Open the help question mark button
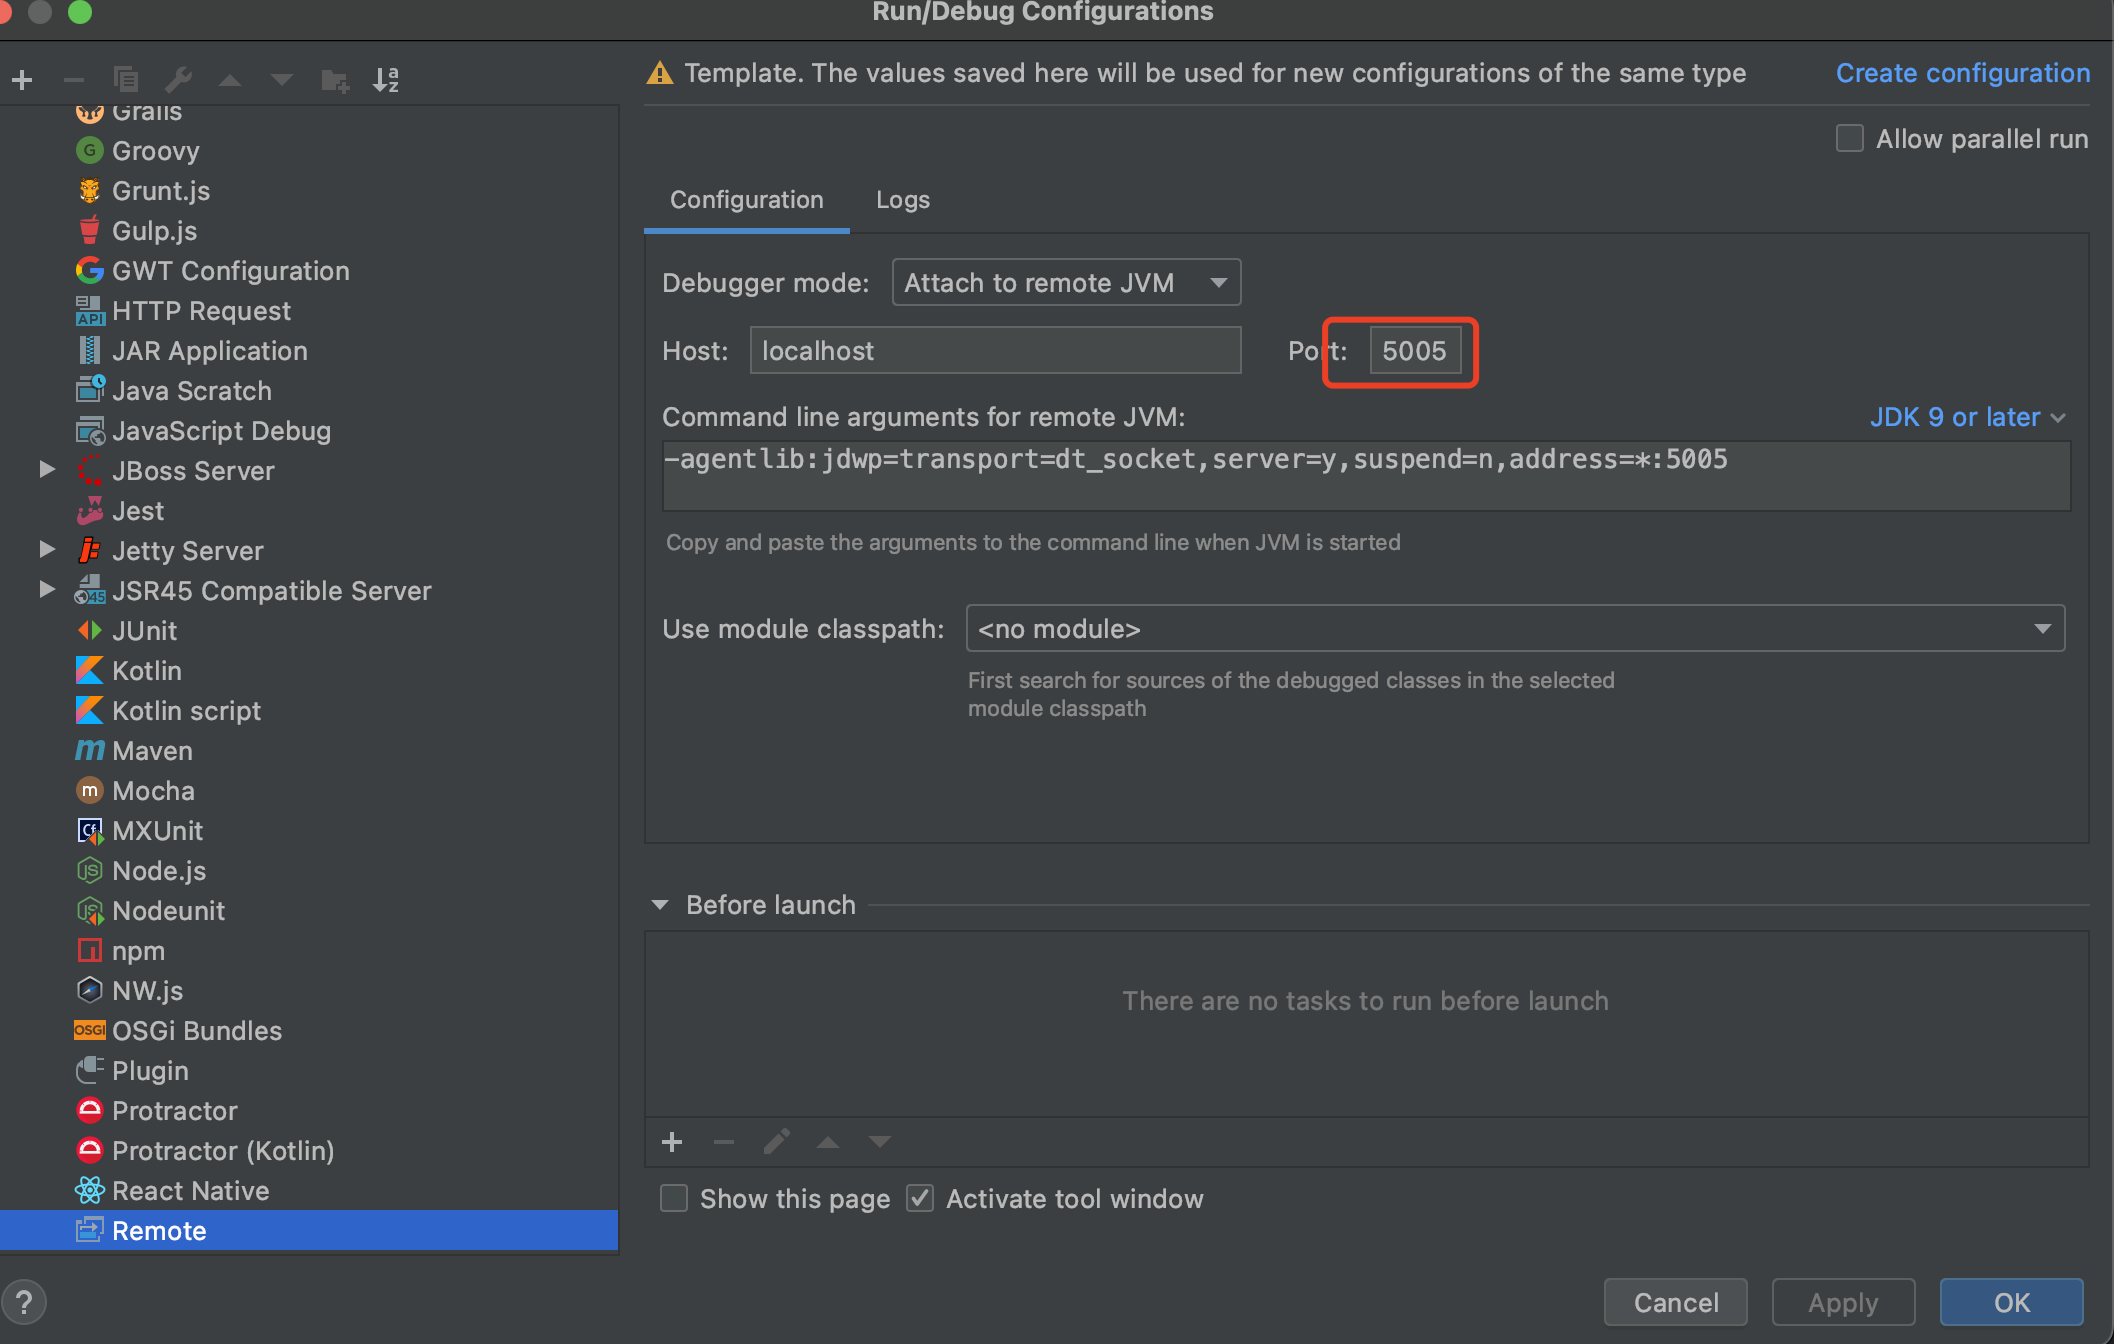Screen dimensions: 2114x1344 [24, 1302]
